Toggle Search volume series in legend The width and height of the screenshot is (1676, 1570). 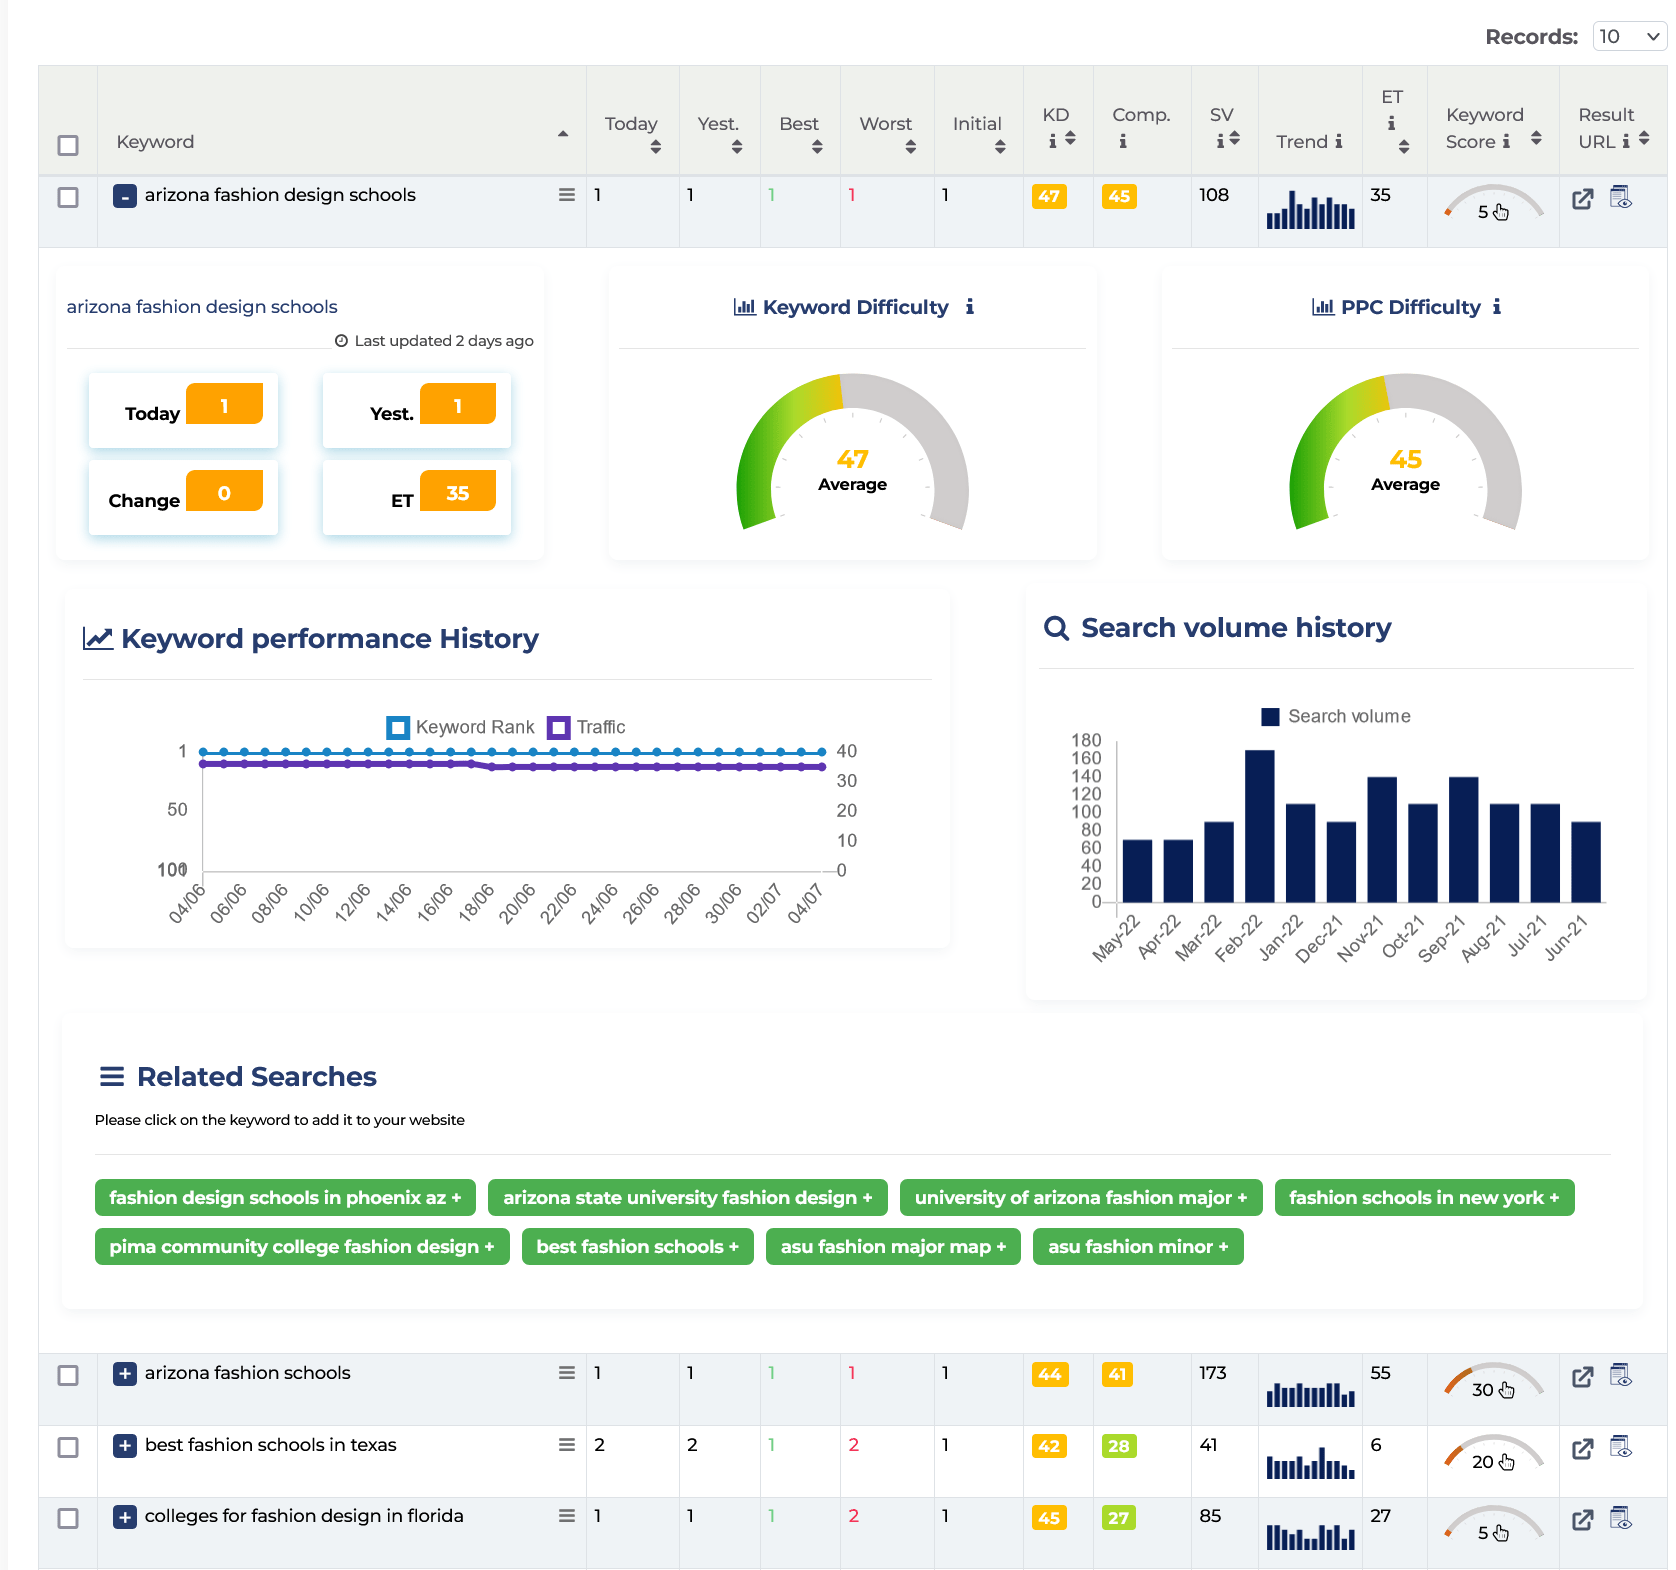click(x=1336, y=716)
